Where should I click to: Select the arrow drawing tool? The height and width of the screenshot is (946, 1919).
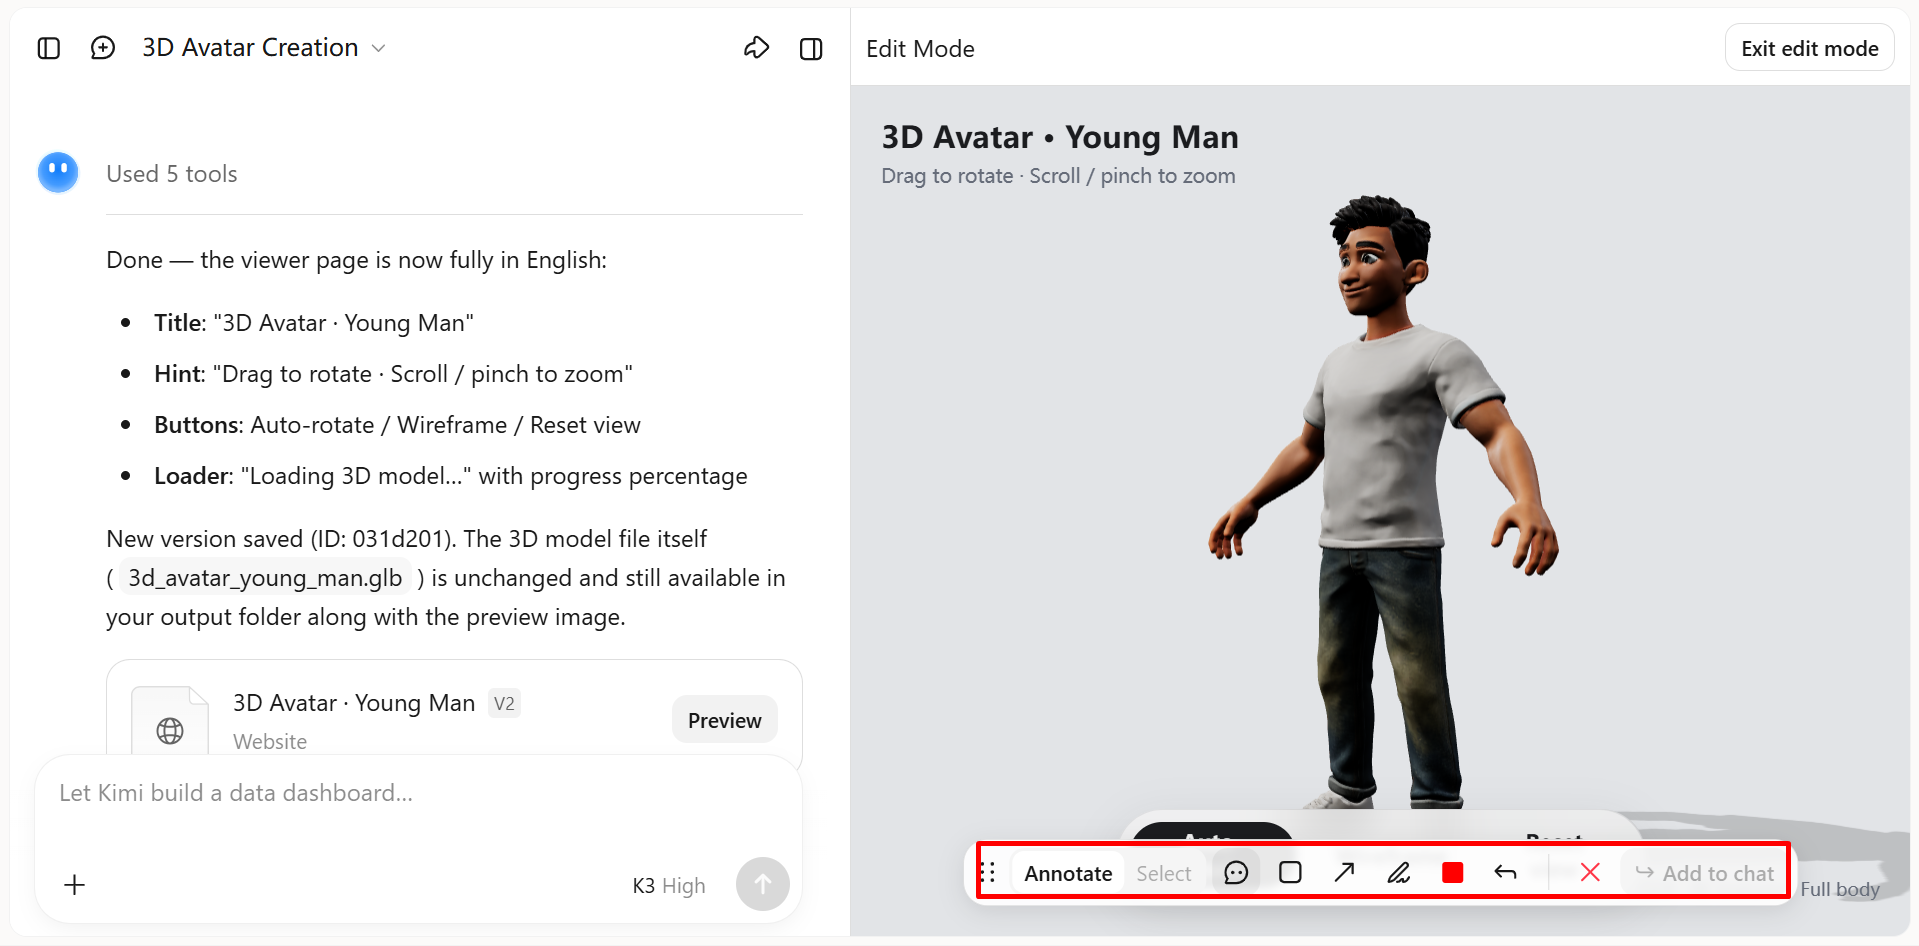pos(1344,873)
